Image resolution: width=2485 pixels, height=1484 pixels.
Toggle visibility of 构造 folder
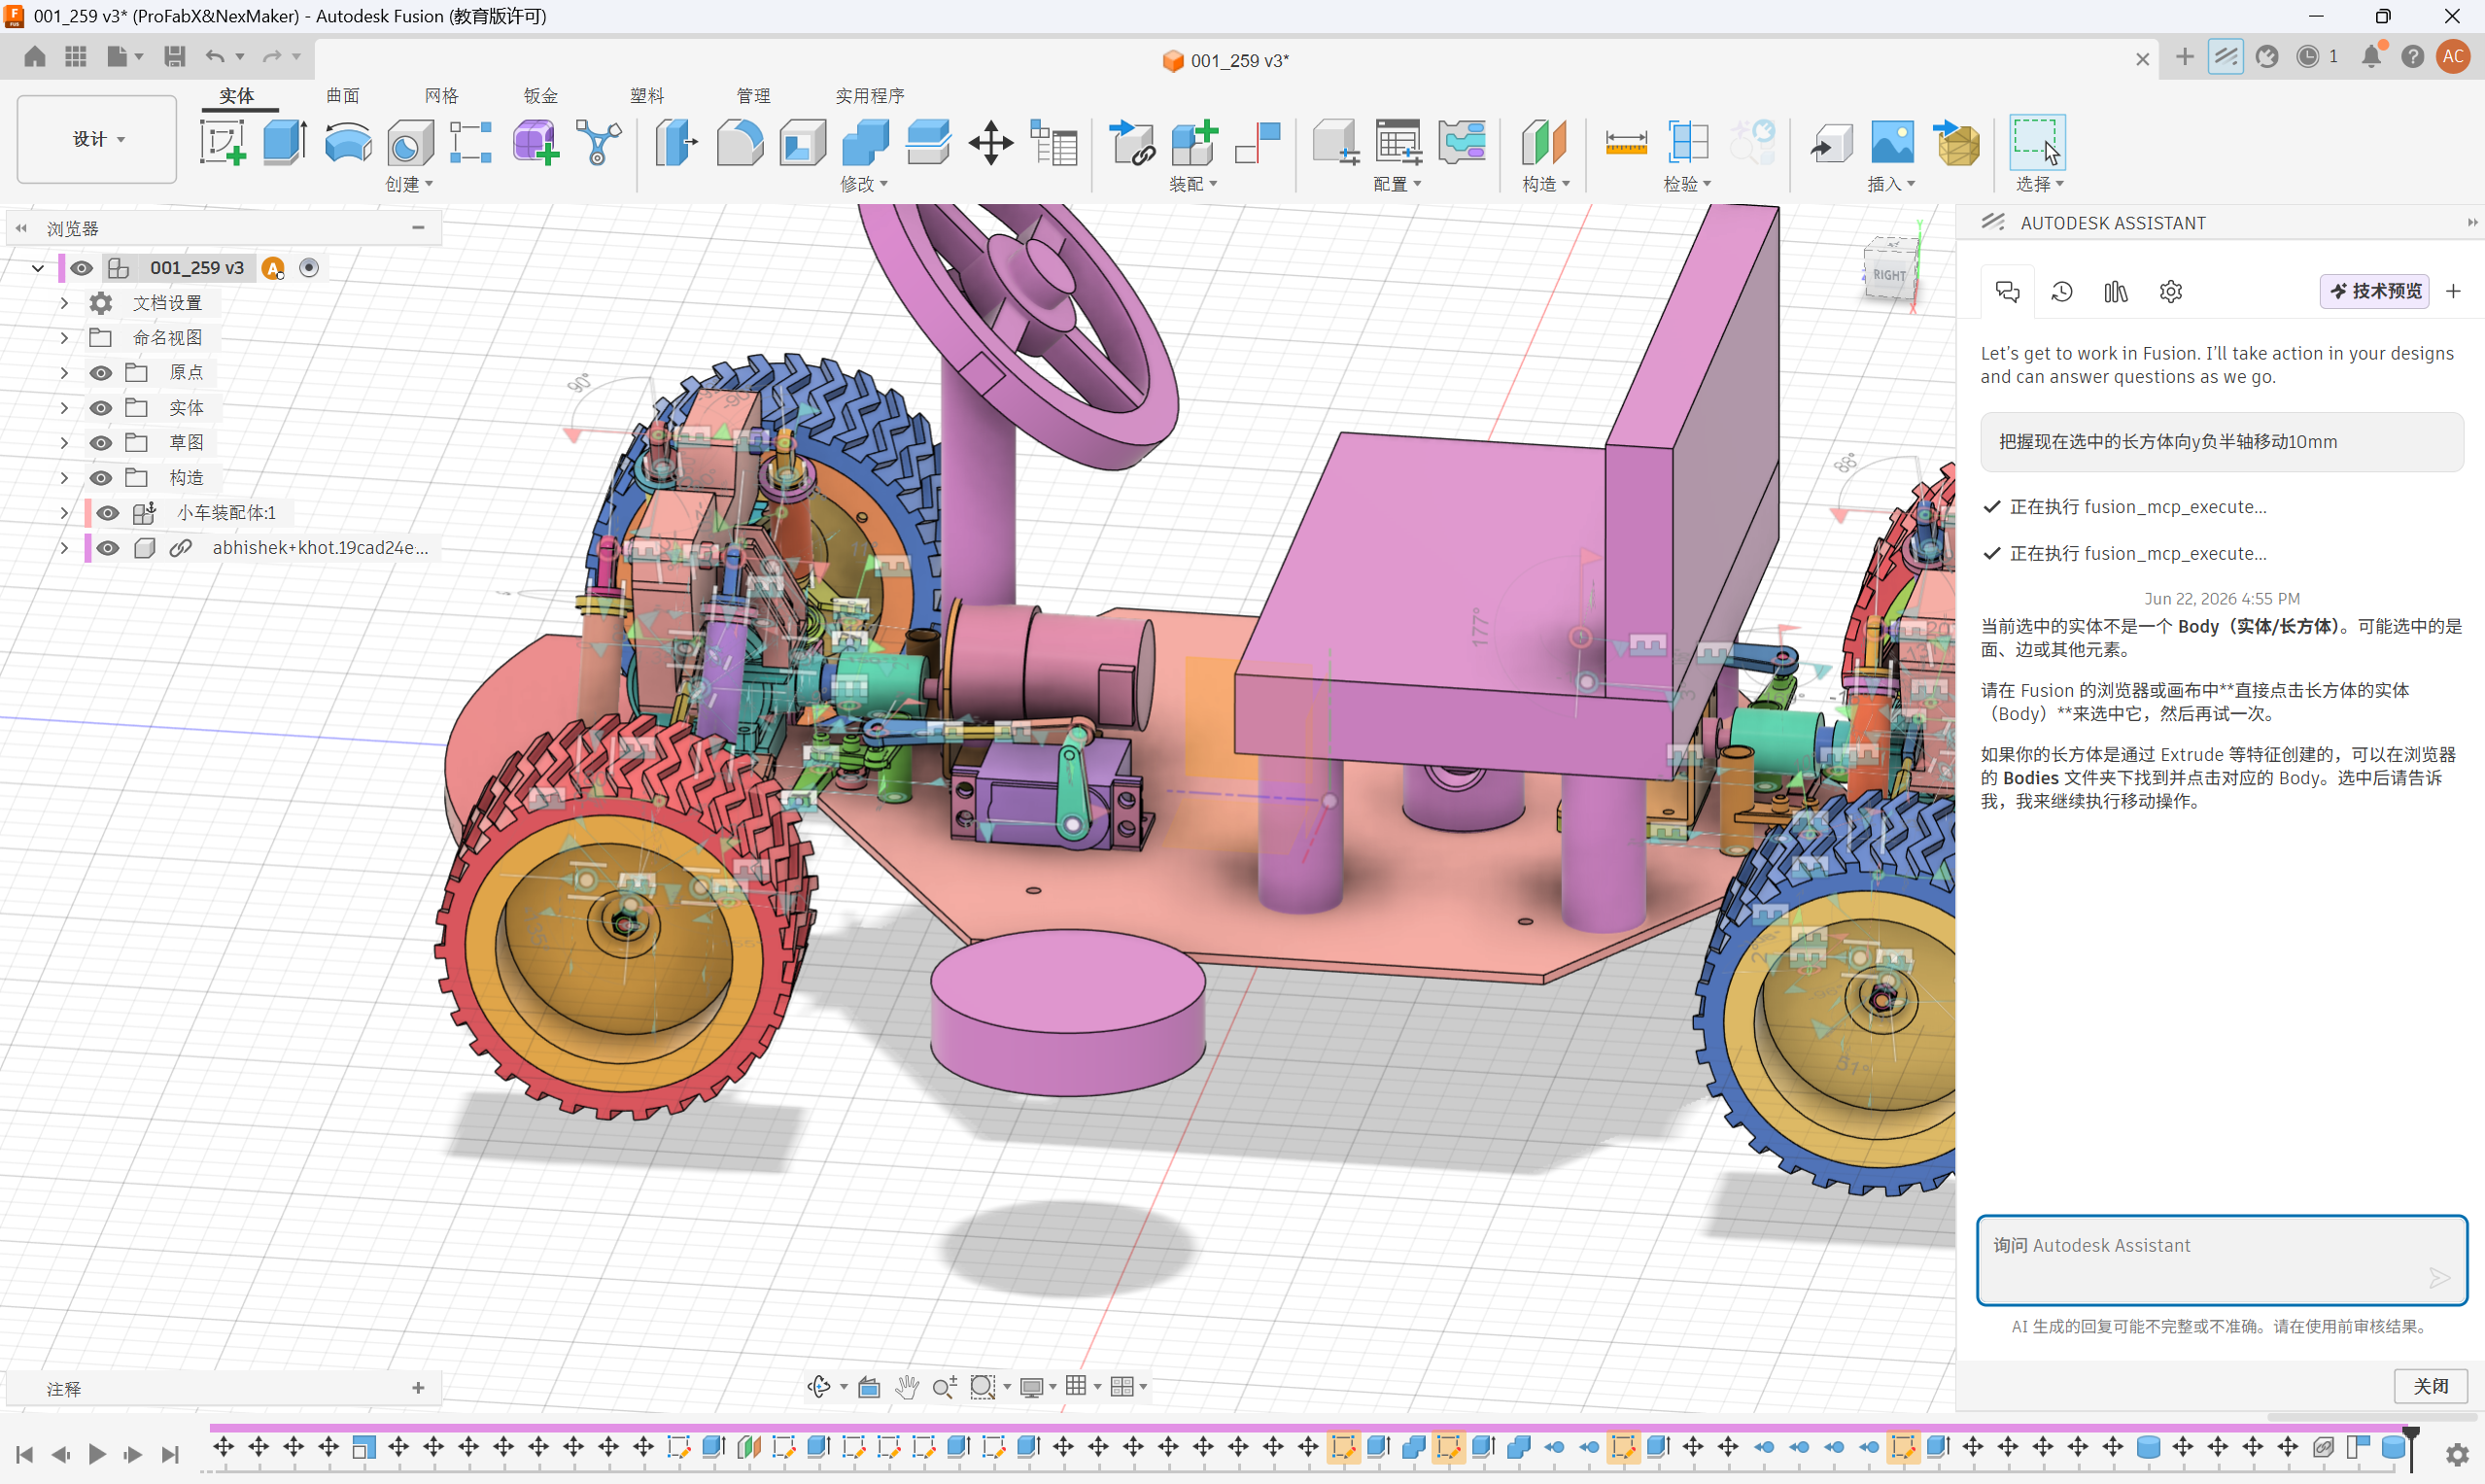(101, 478)
